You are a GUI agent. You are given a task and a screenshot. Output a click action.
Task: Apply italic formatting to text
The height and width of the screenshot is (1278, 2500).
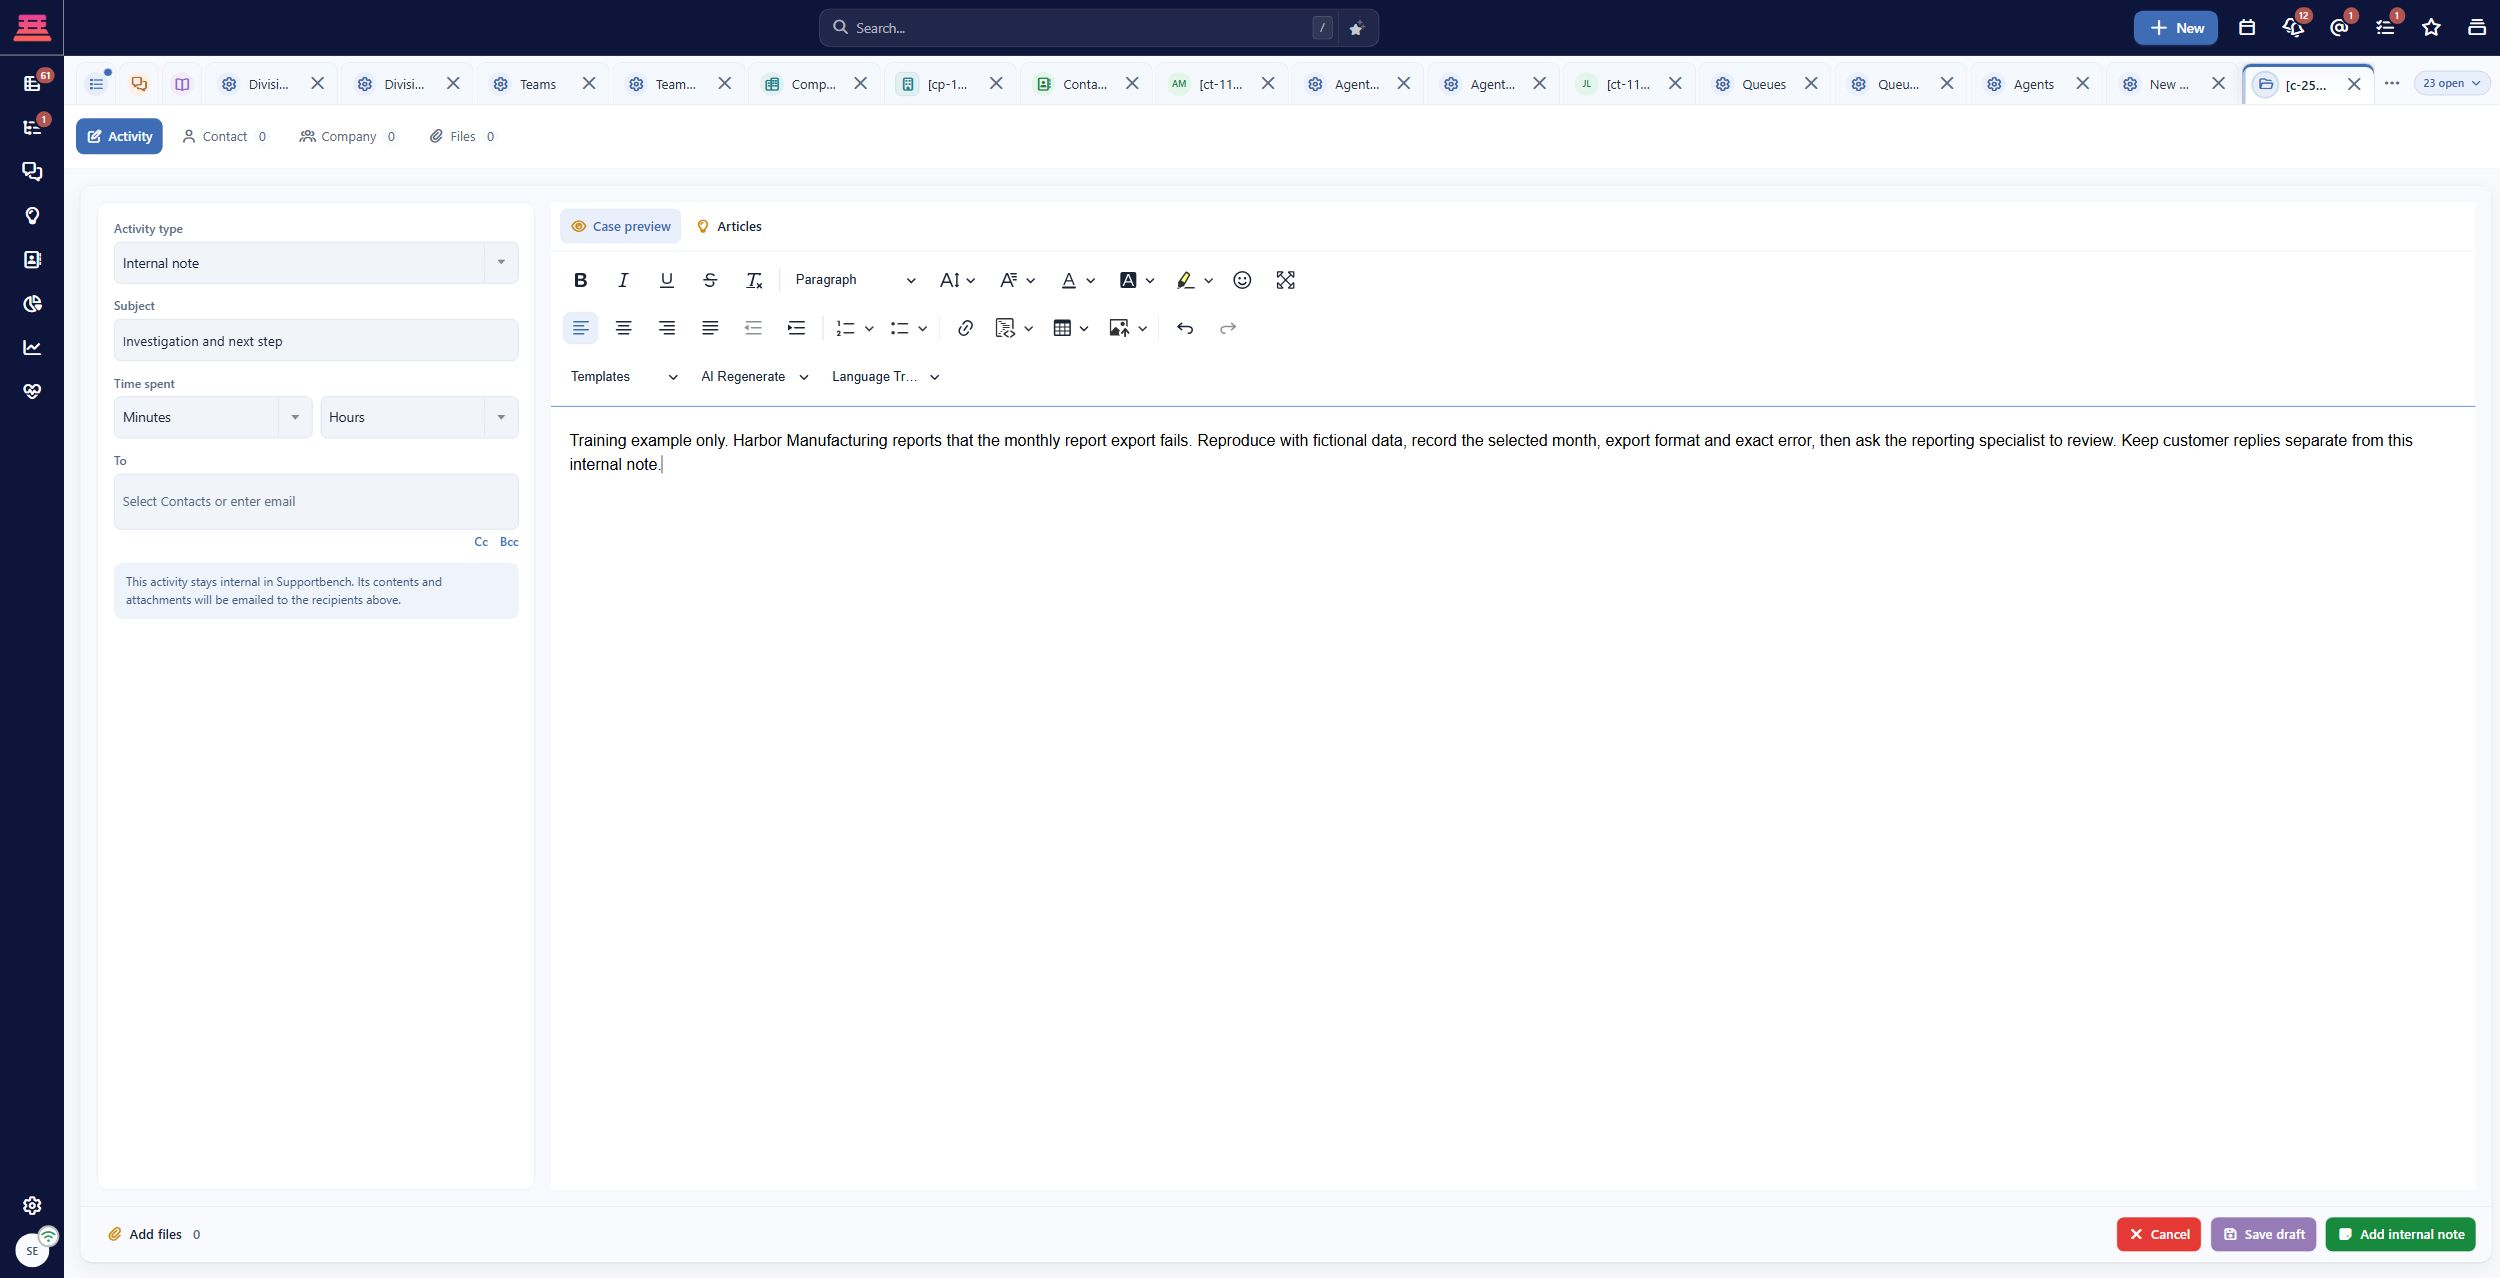[623, 280]
